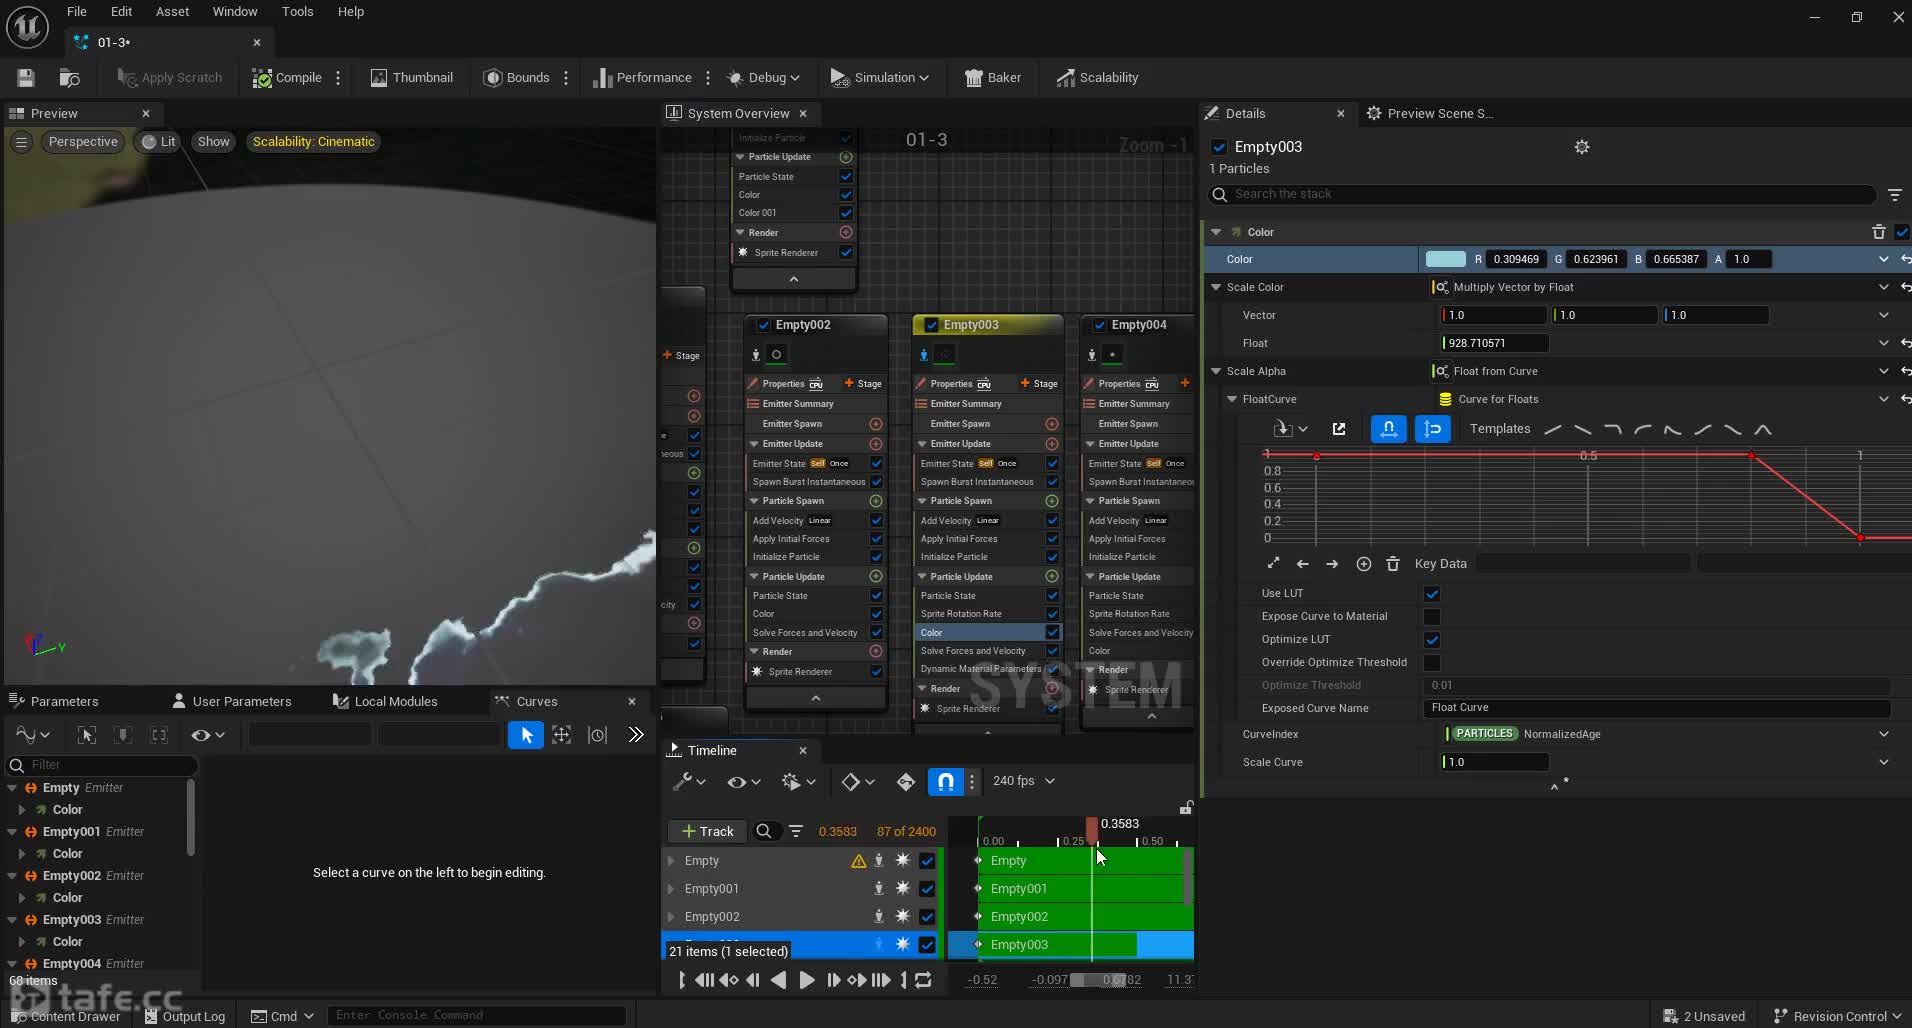
Task: Browse to asset in Content Browser
Action: 69,78
